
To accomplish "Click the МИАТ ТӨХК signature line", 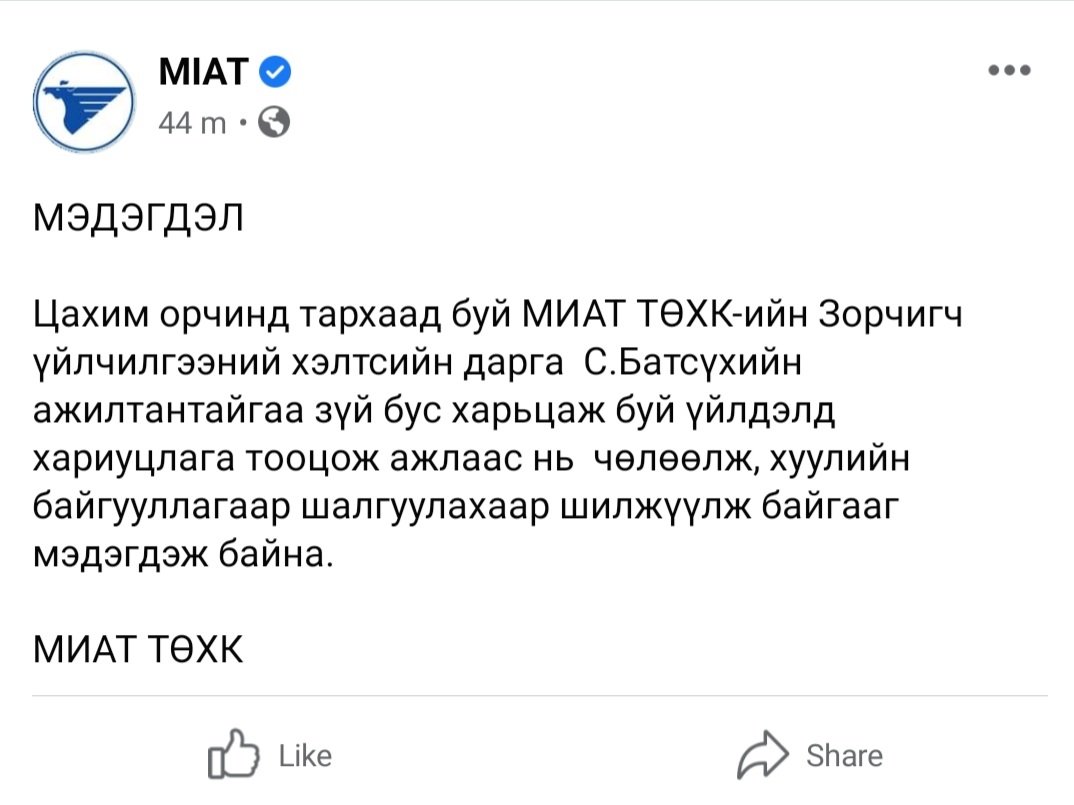I will tap(138, 649).
